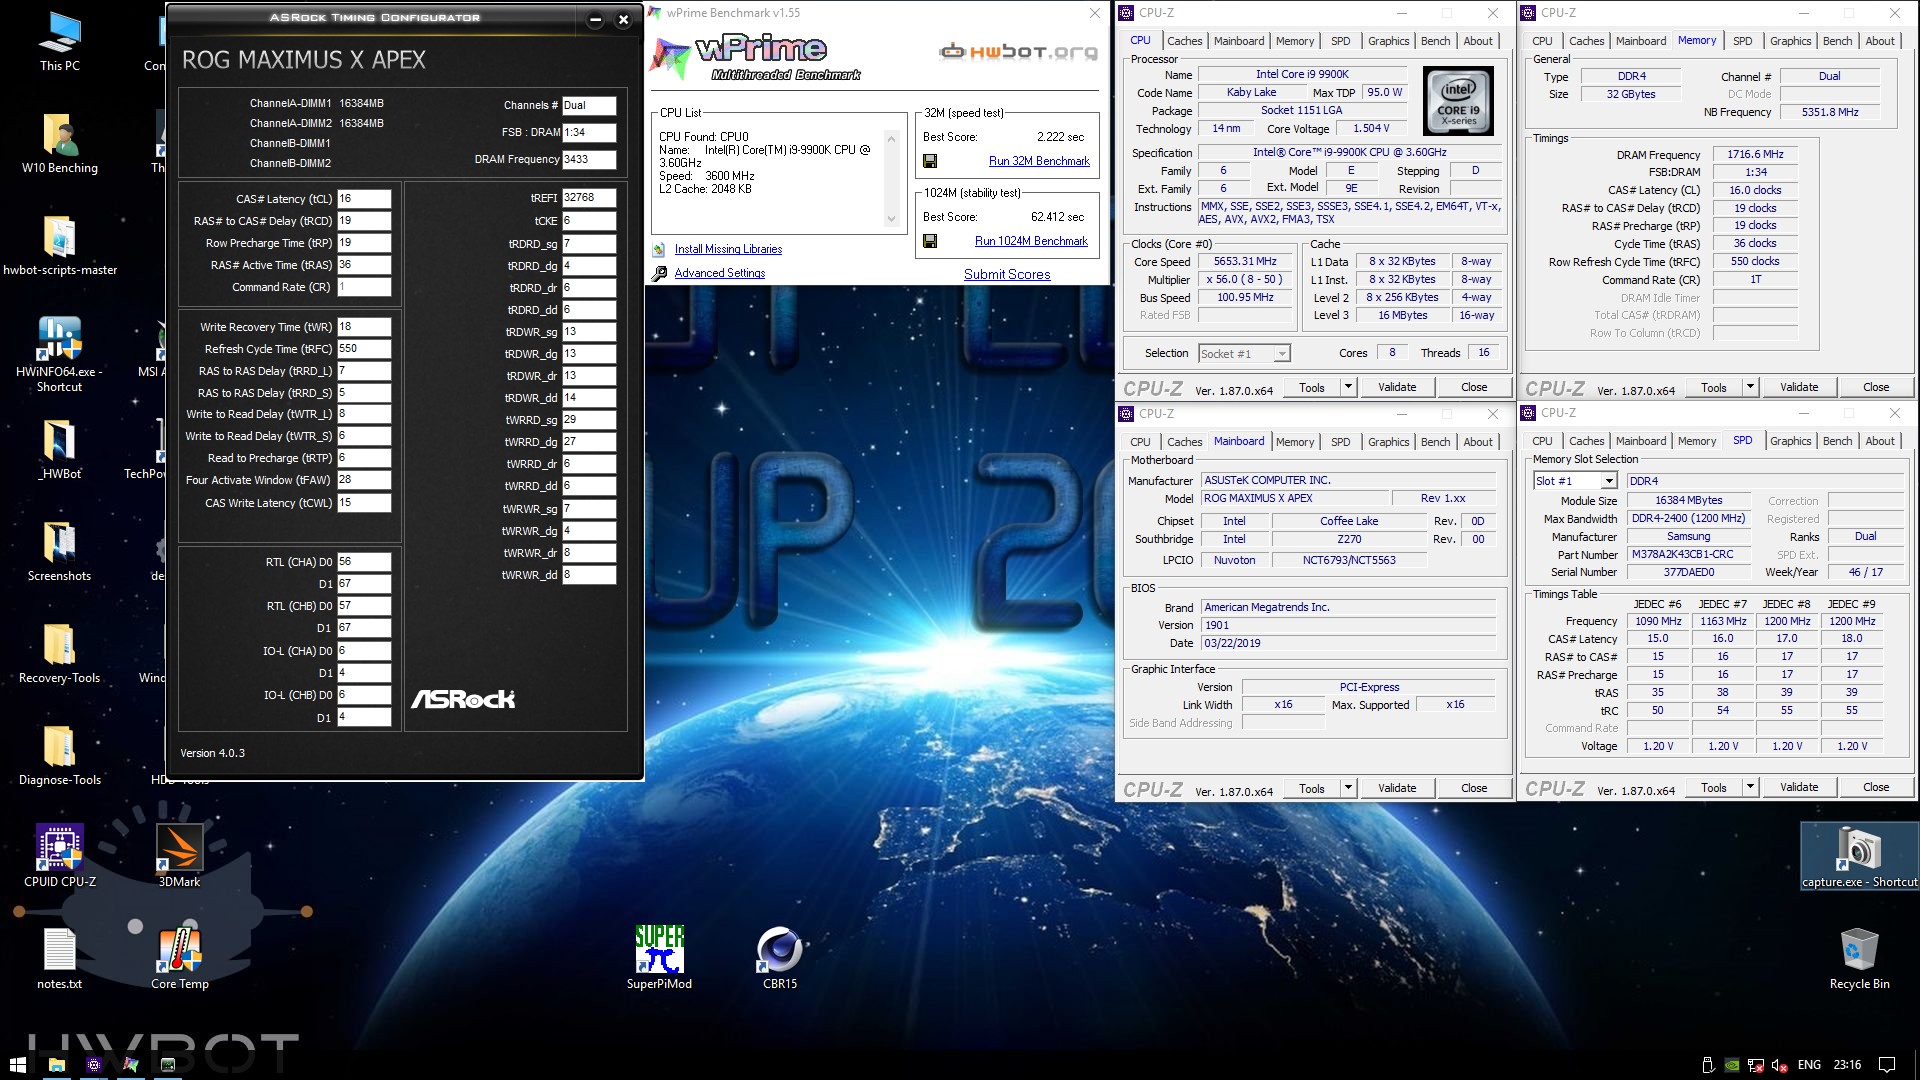Click HWBot.org logo in wPrime

(1018, 52)
